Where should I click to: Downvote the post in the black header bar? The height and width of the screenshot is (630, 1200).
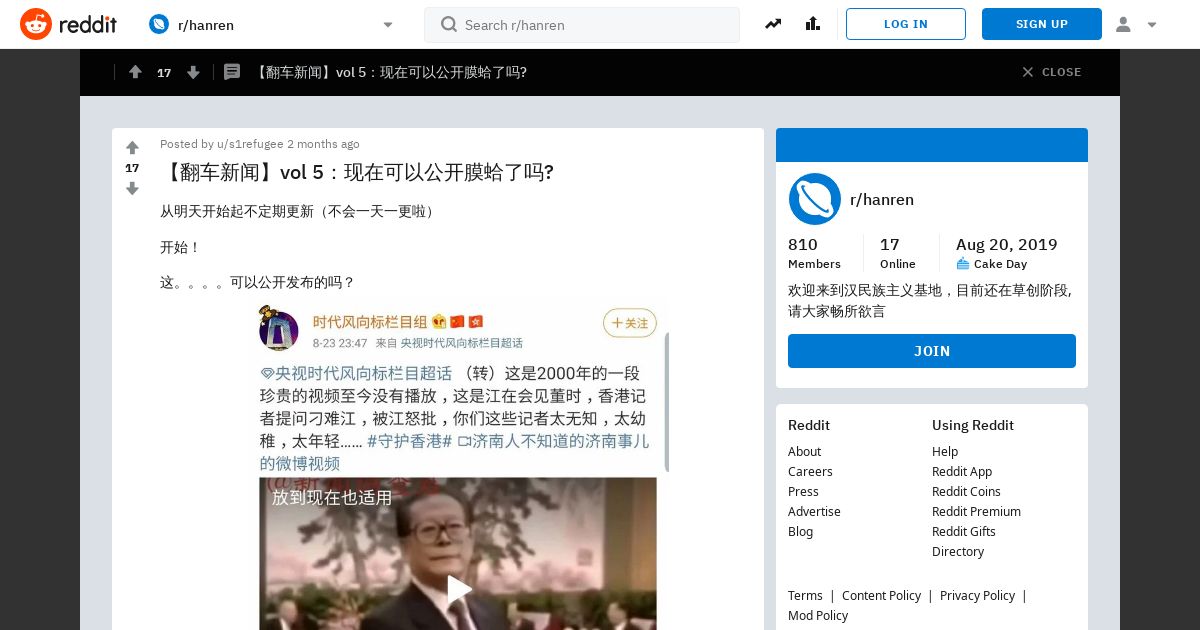tap(193, 72)
